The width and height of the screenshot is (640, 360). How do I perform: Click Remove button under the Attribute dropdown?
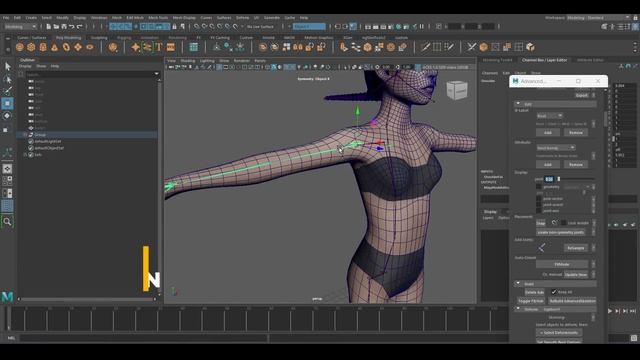point(576,164)
